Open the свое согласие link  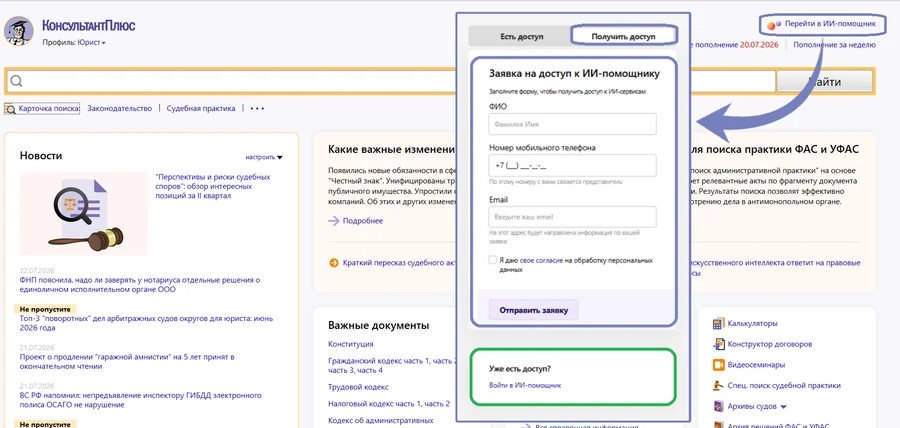click(541, 260)
